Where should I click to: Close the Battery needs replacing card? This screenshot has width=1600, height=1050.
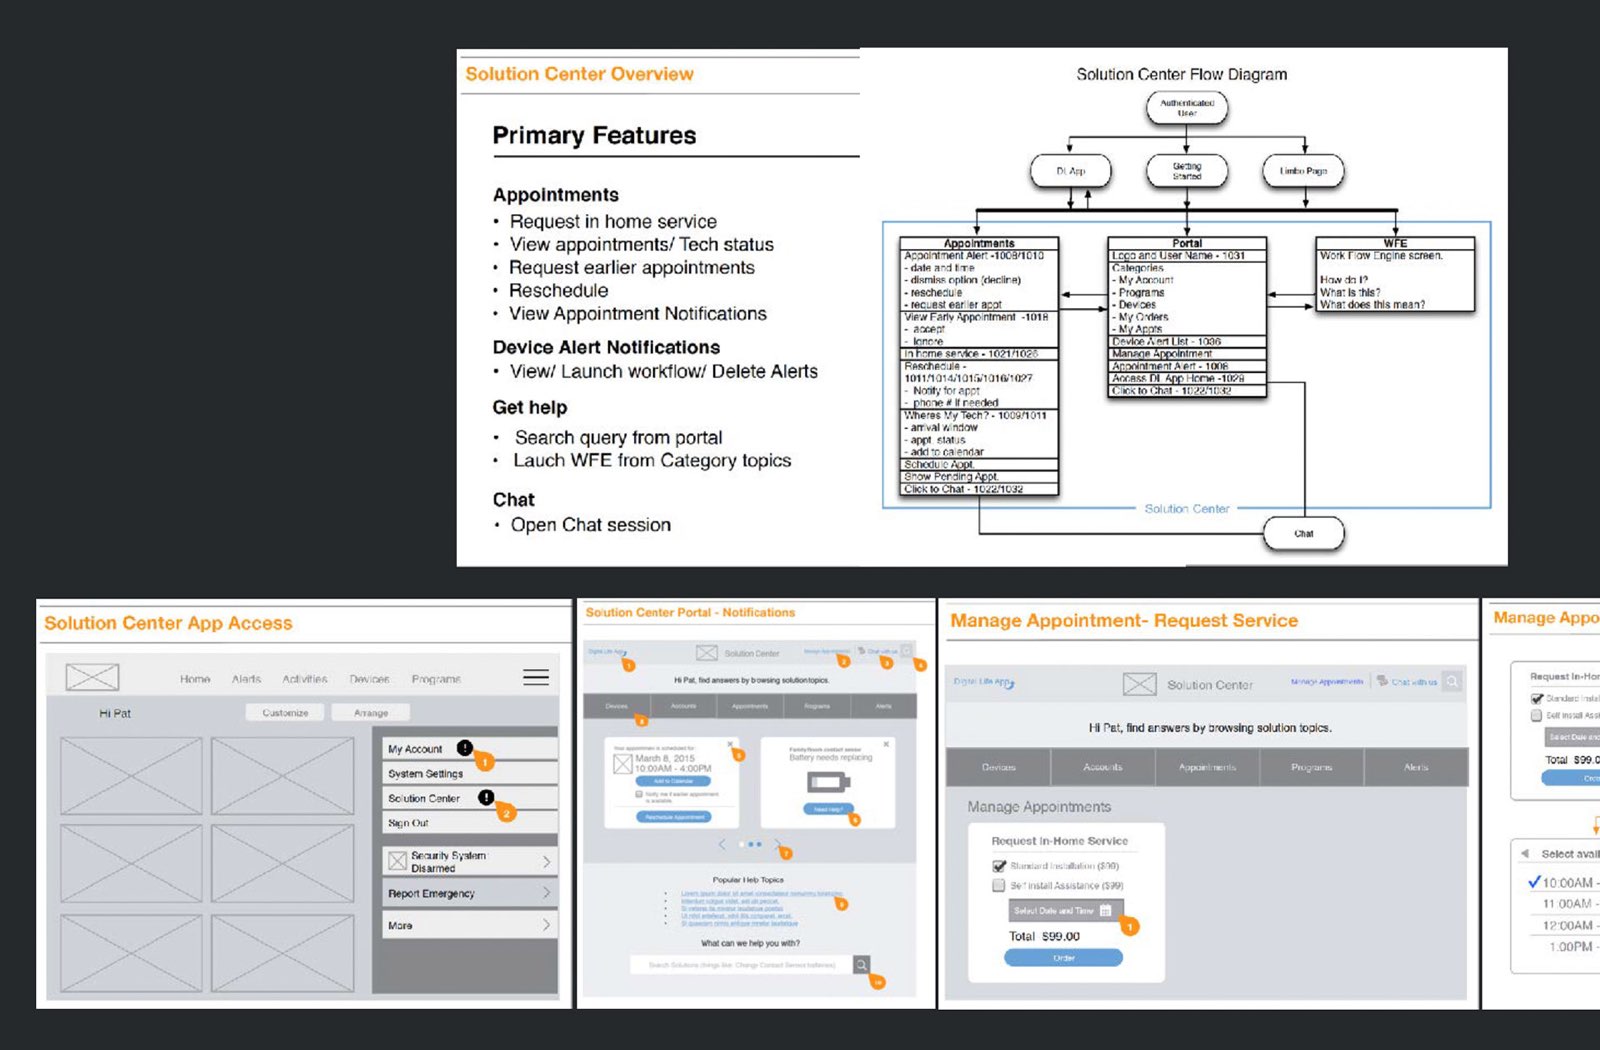click(x=886, y=744)
